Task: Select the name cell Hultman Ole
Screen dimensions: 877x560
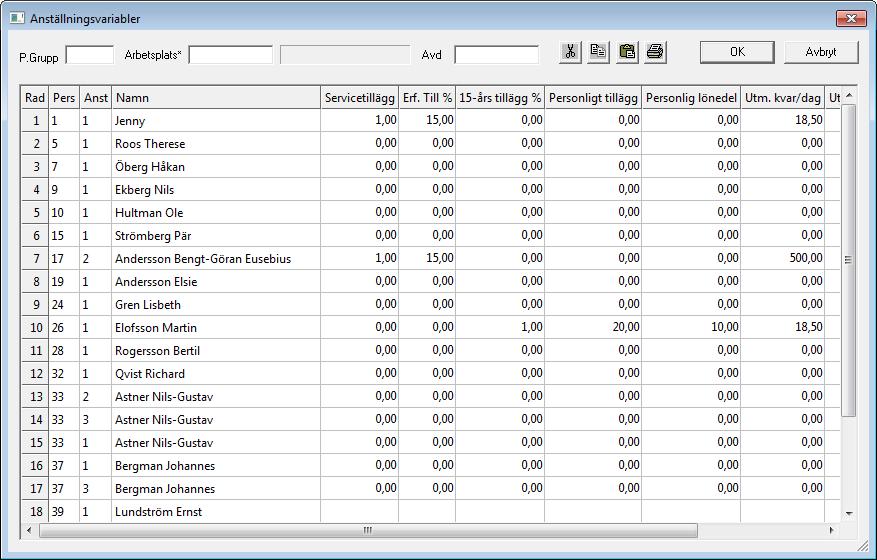Action: click(216, 212)
